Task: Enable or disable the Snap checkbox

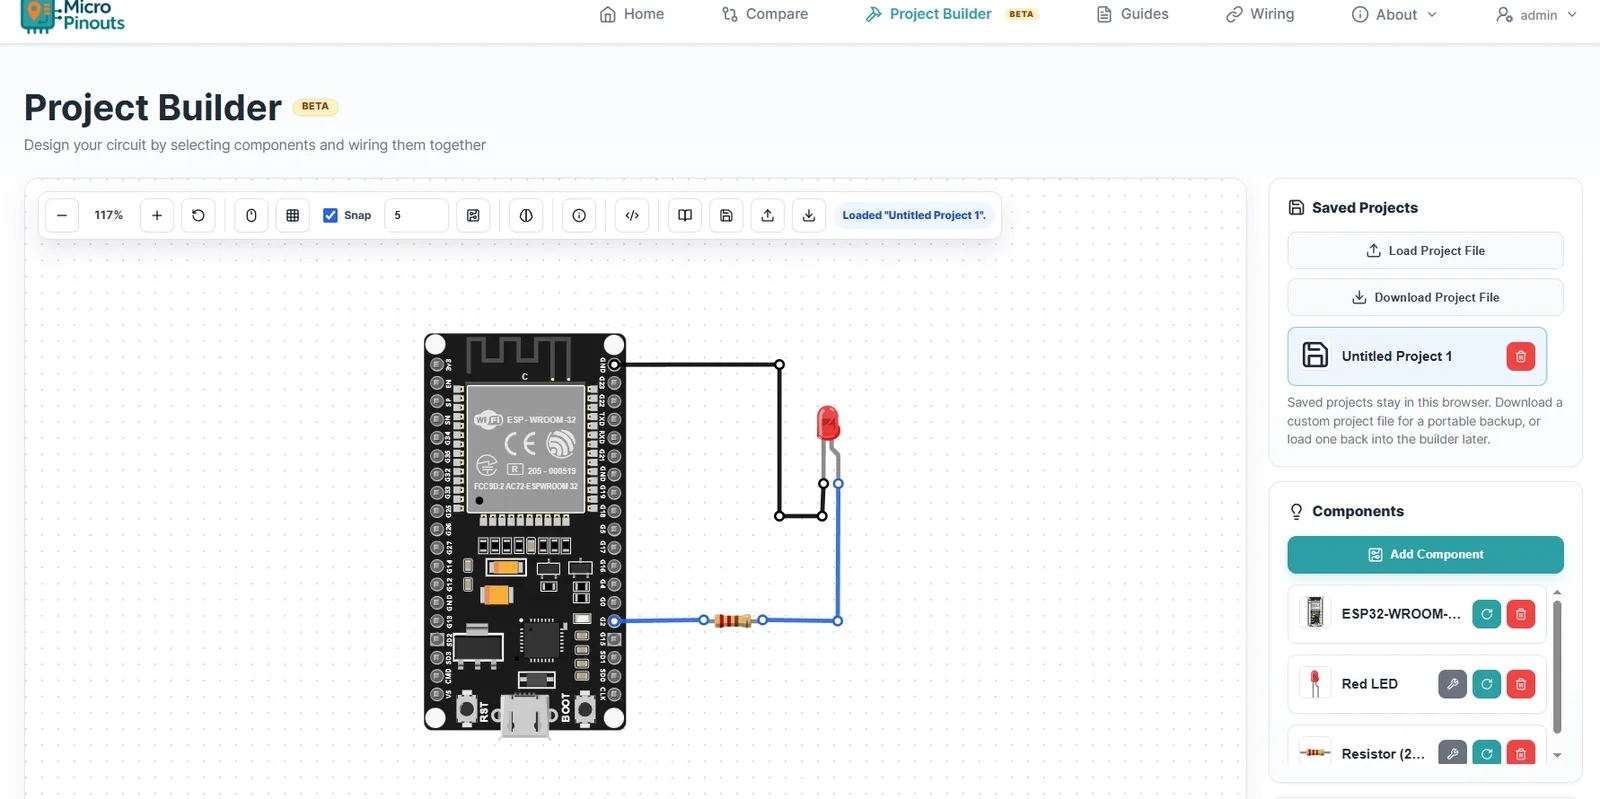Action: coord(330,215)
